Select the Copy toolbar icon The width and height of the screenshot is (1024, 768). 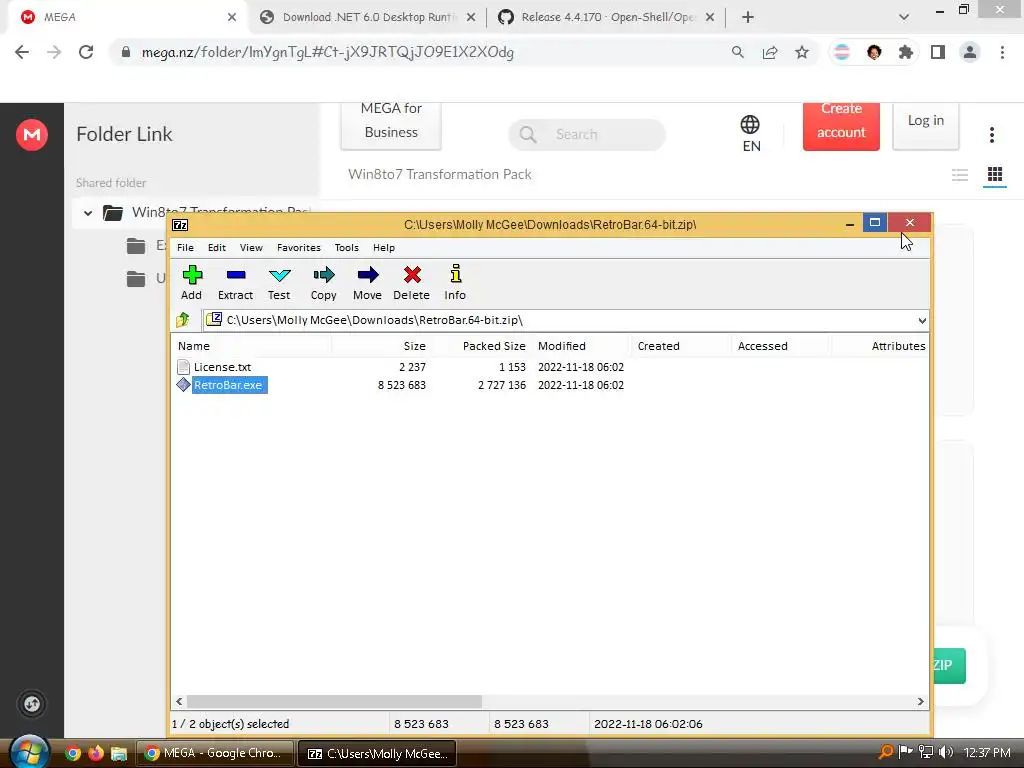[323, 283]
